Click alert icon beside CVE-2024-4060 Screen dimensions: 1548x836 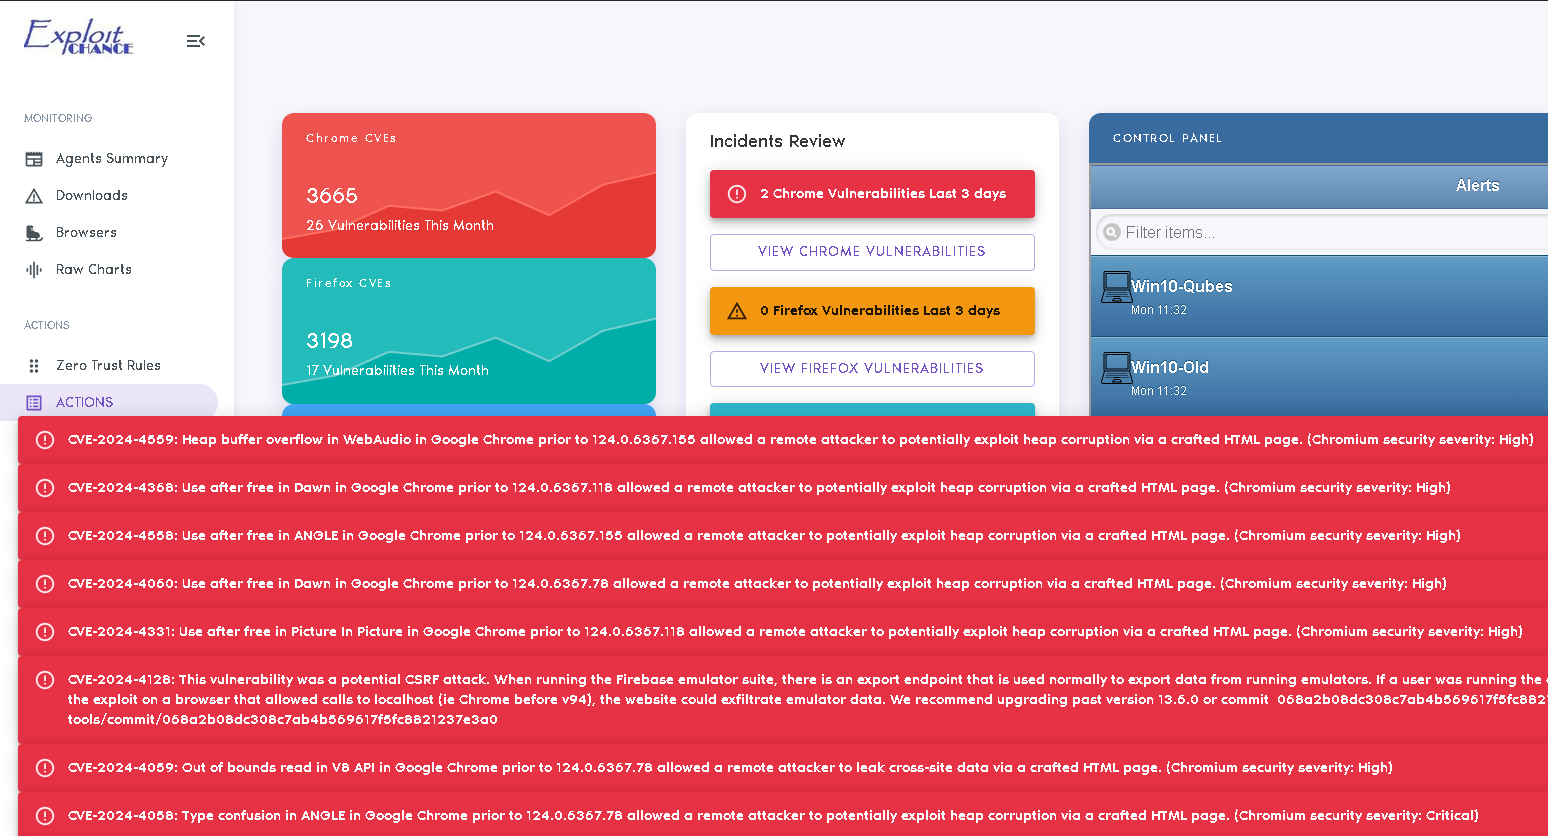click(x=45, y=584)
